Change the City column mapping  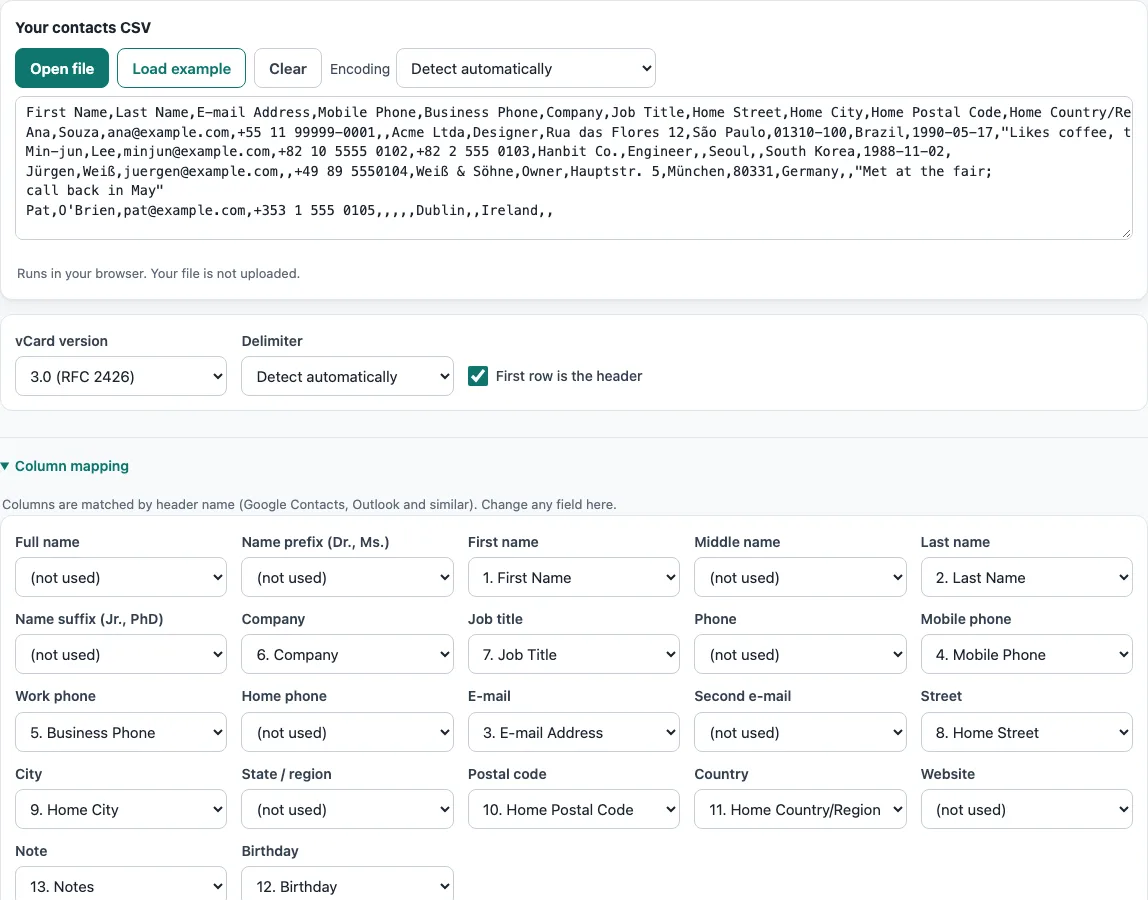[x=121, y=808]
